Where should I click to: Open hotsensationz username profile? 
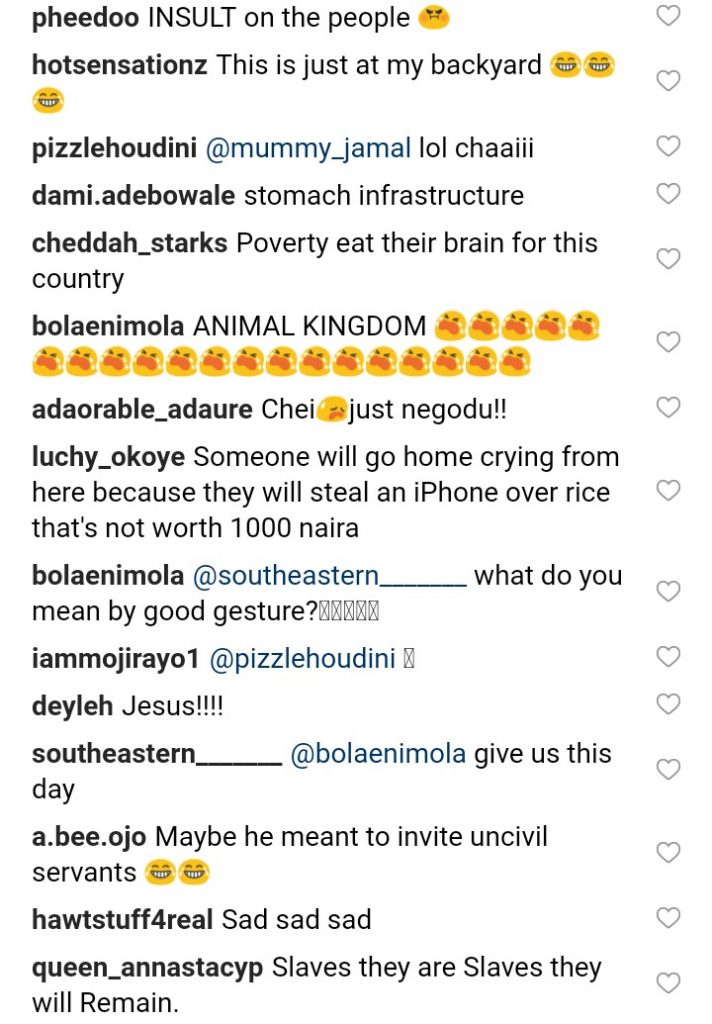[120, 65]
